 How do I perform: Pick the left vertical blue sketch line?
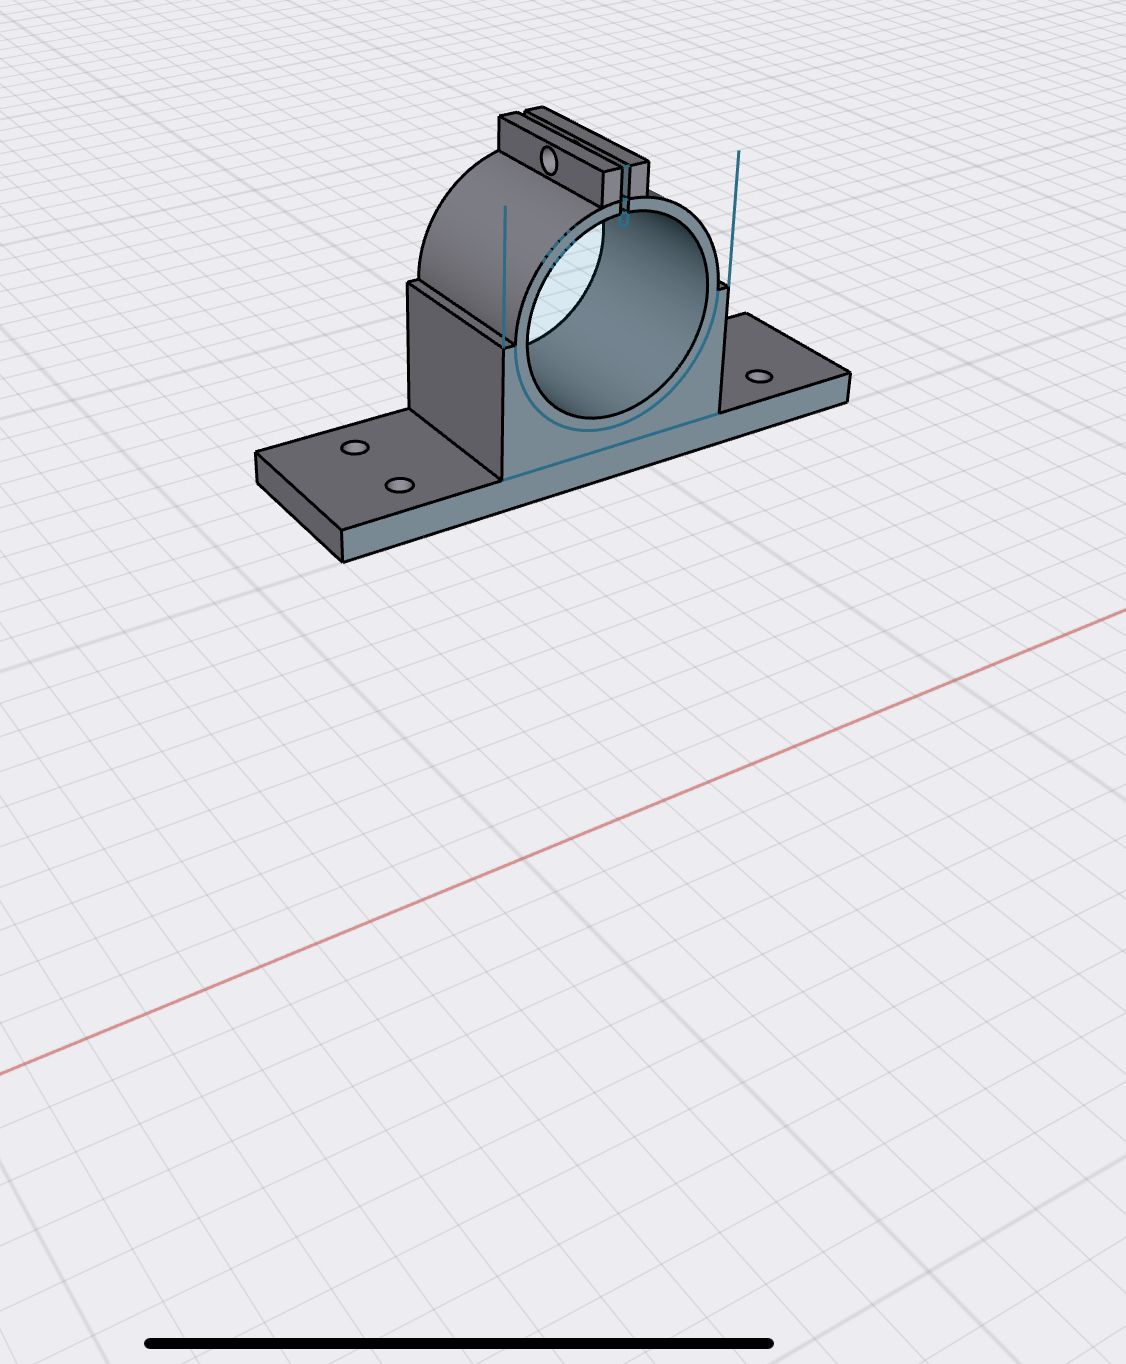coord(505,277)
